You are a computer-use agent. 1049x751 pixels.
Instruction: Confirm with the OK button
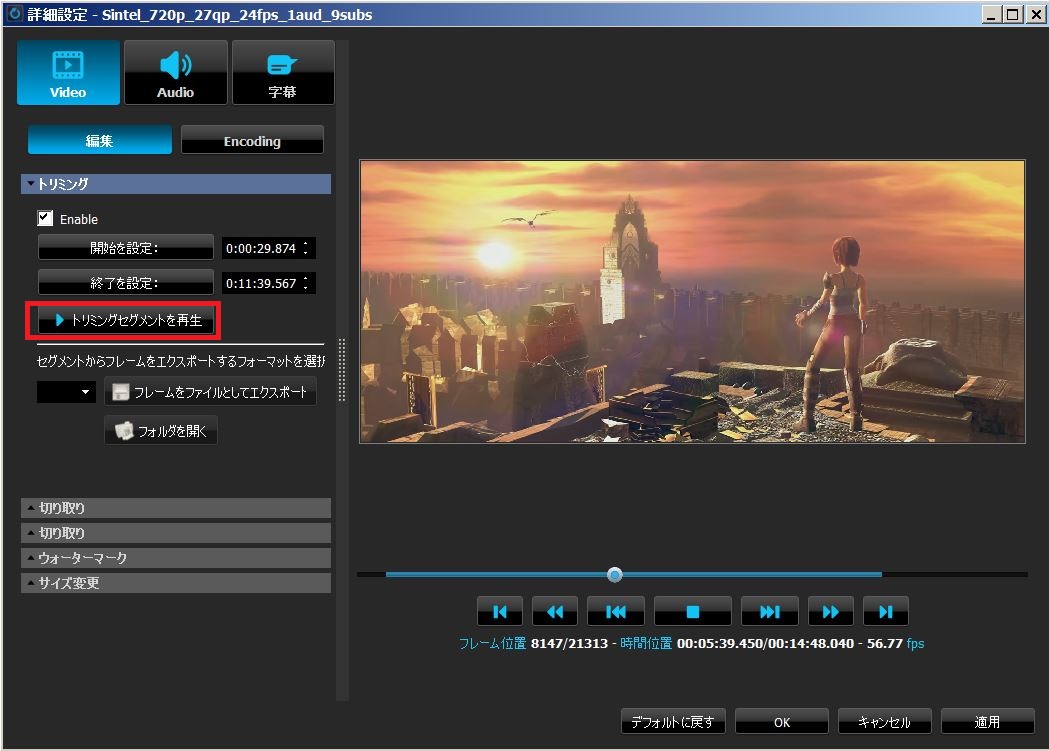coord(782,722)
